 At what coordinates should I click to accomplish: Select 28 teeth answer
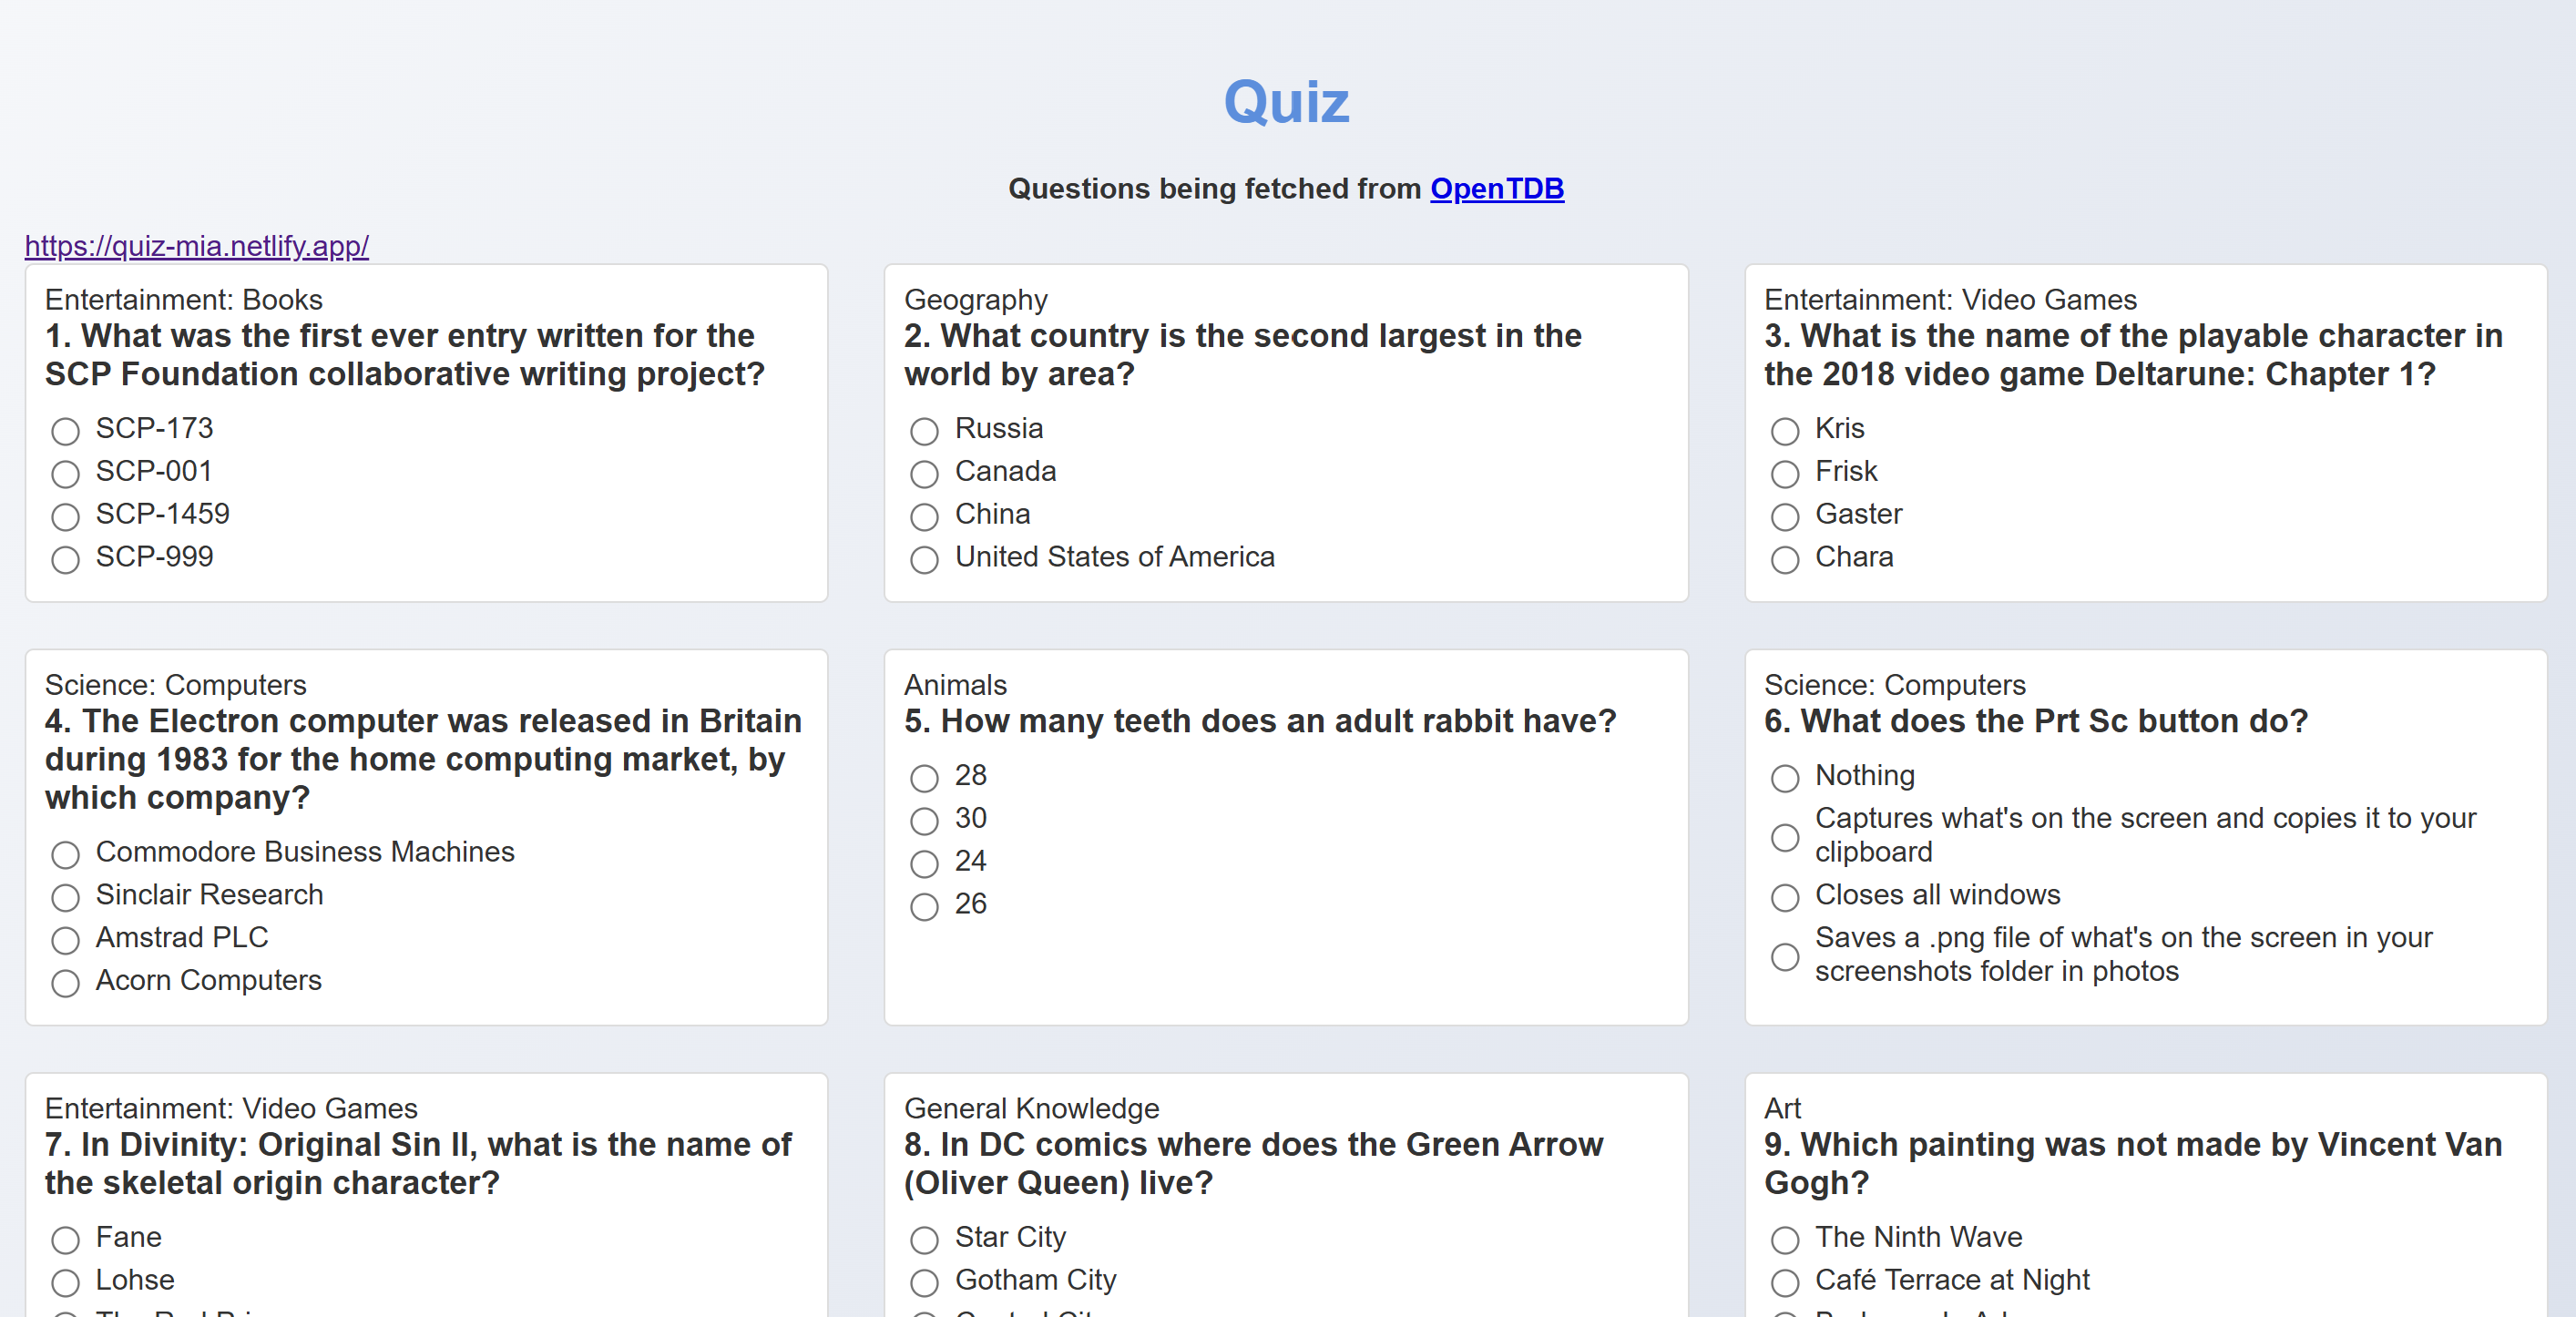coord(924,778)
